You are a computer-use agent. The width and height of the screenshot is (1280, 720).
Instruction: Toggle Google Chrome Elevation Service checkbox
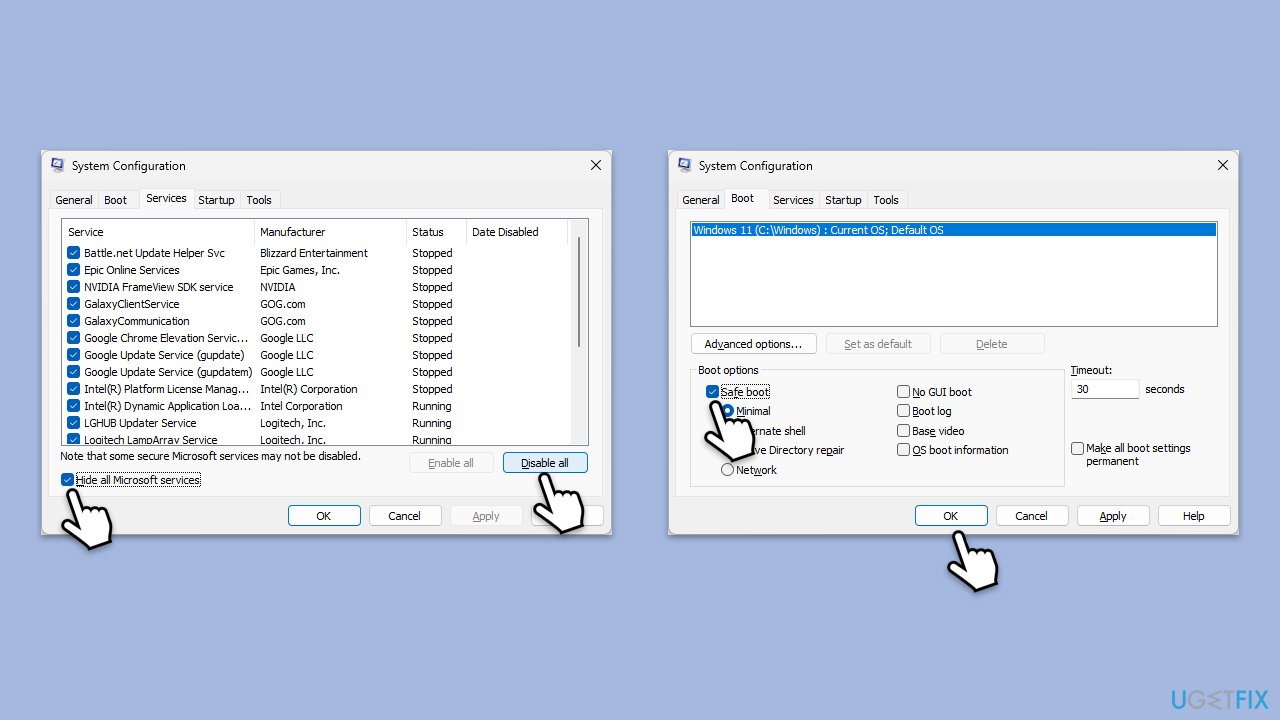[x=74, y=338]
